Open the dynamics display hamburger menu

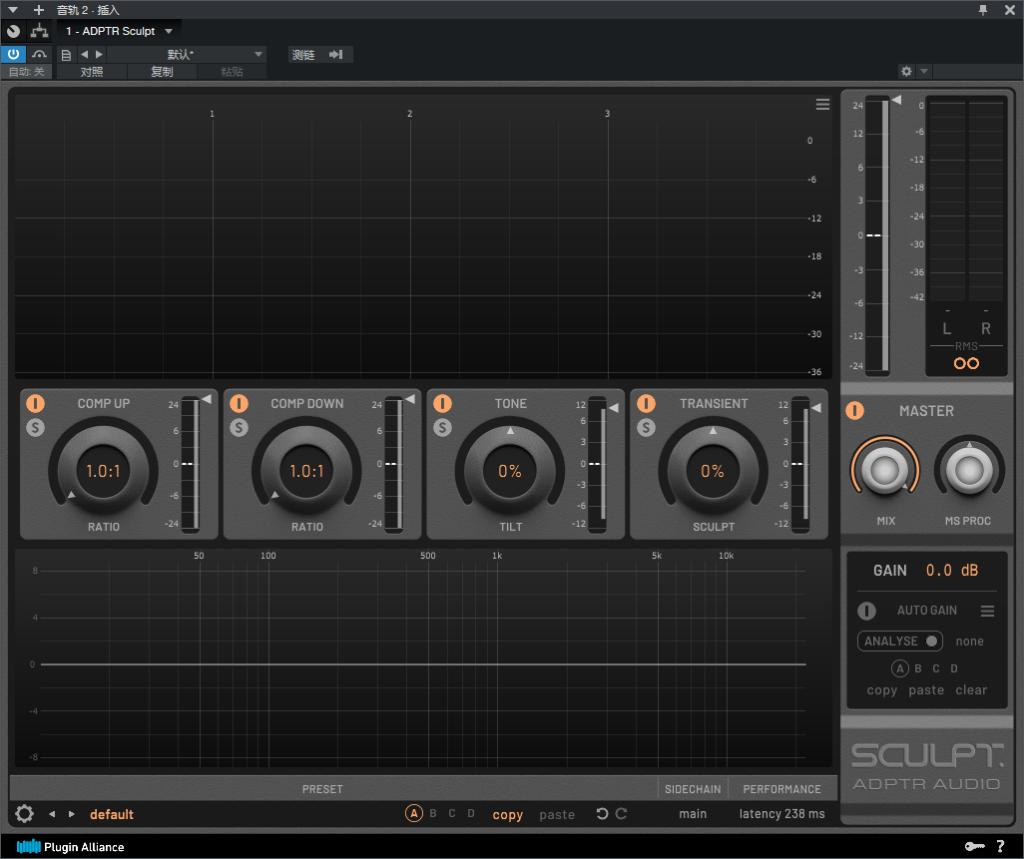click(822, 105)
